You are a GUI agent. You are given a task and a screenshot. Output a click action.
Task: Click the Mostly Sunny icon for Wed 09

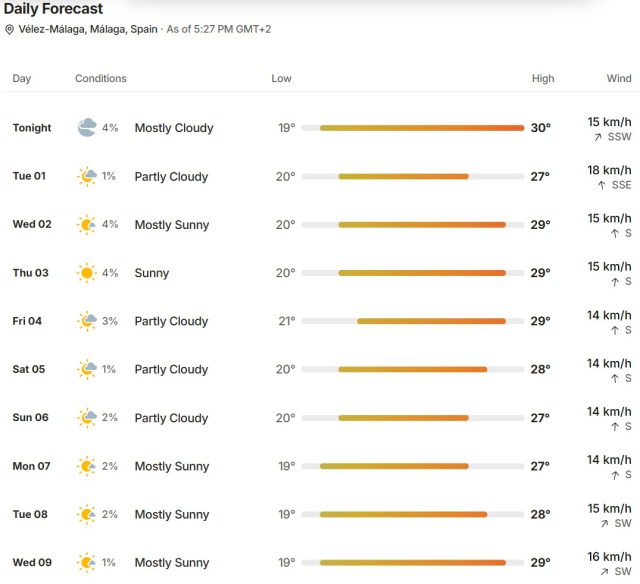[x=87, y=562]
